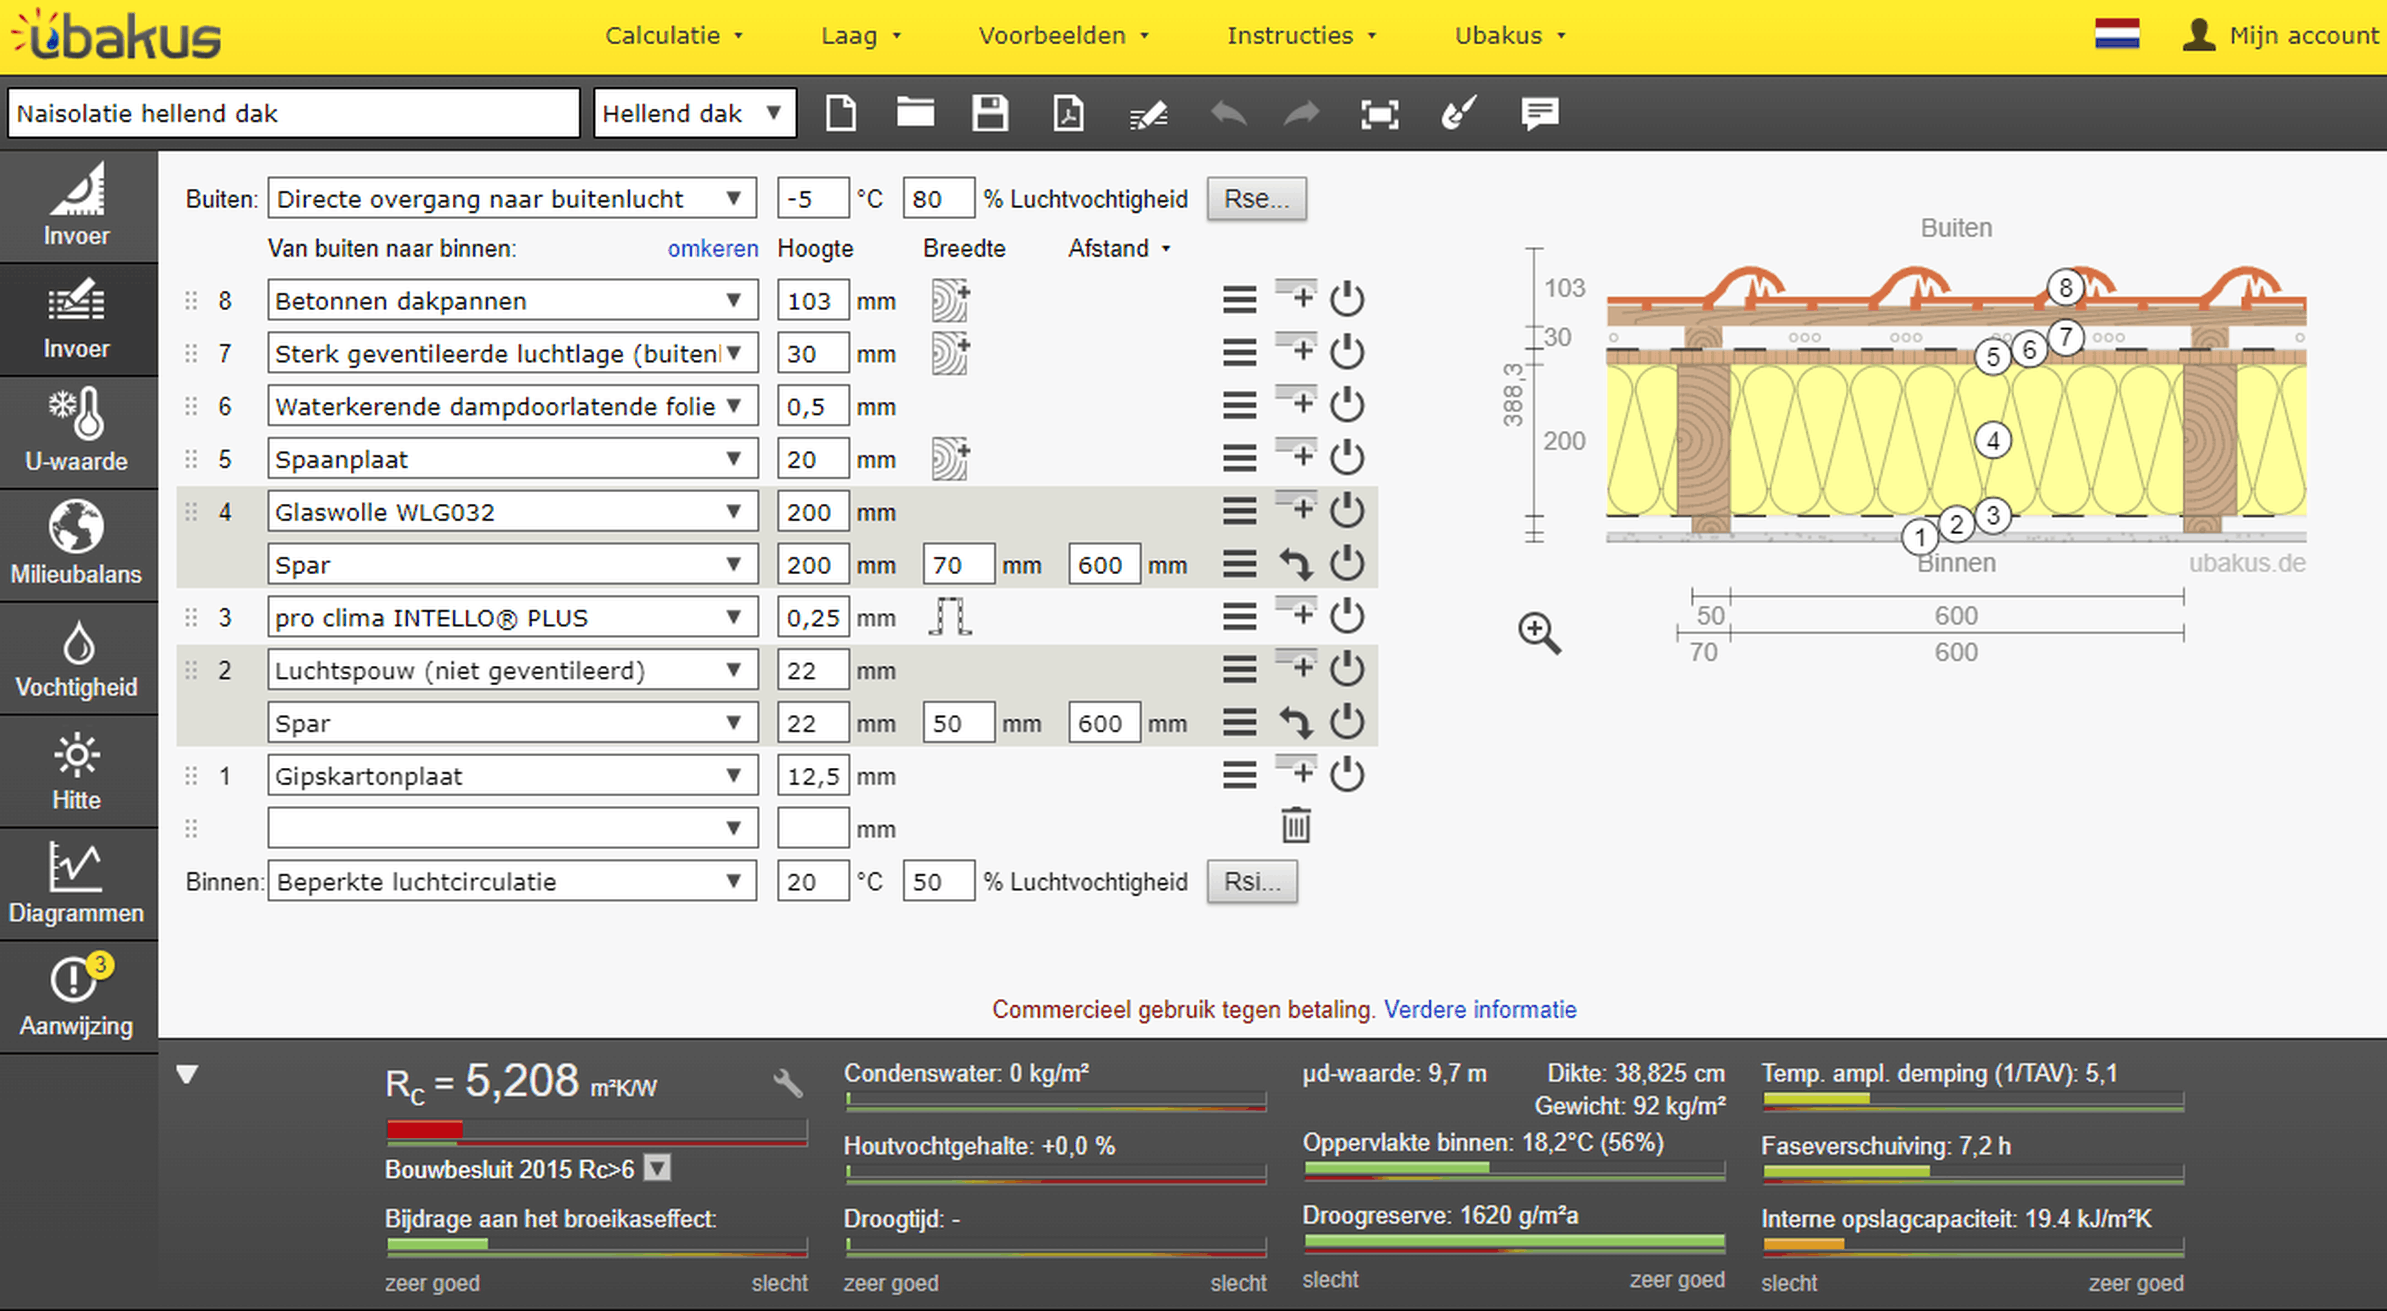
Task: Click the Naisolatie hellend dak name field
Action: coord(293,113)
